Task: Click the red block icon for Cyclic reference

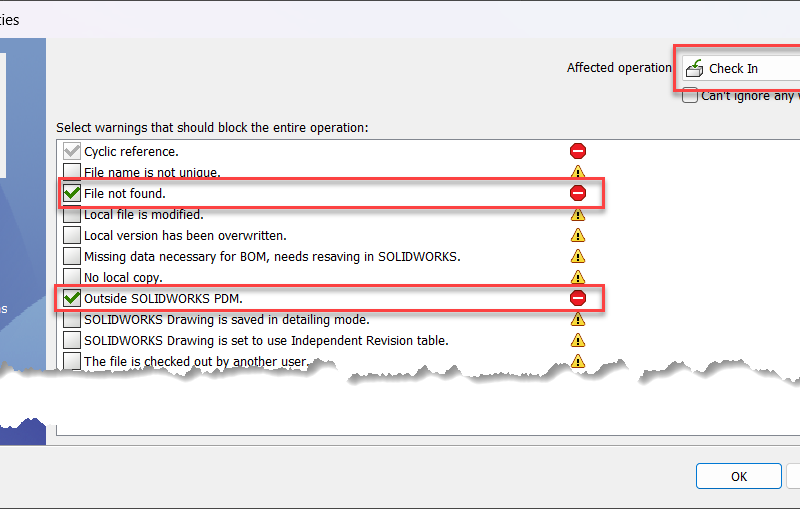Action: (577, 151)
